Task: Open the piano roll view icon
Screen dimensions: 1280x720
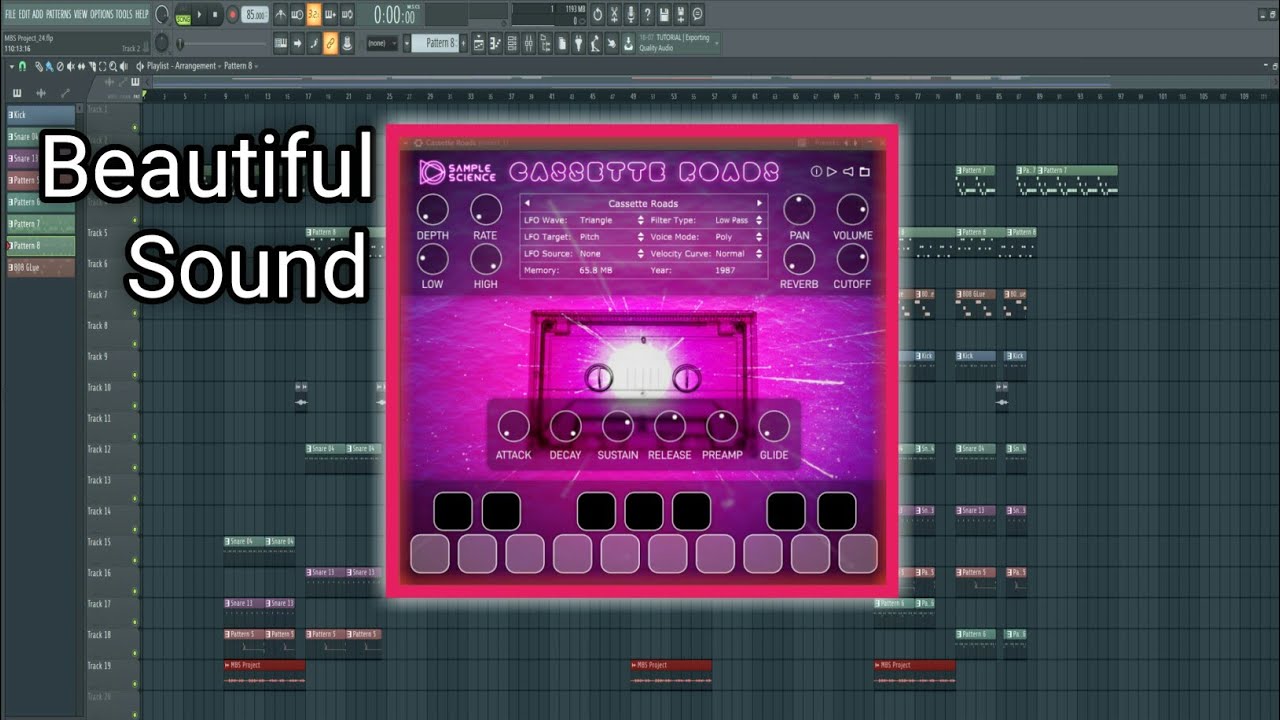Action: click(495, 43)
